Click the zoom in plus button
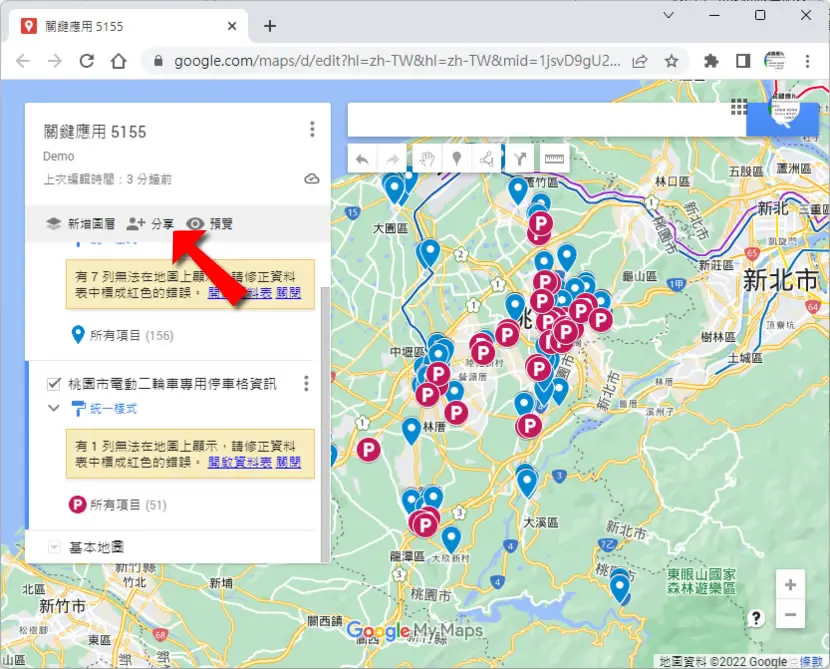Viewport: 830px width, 669px height. click(x=790, y=585)
